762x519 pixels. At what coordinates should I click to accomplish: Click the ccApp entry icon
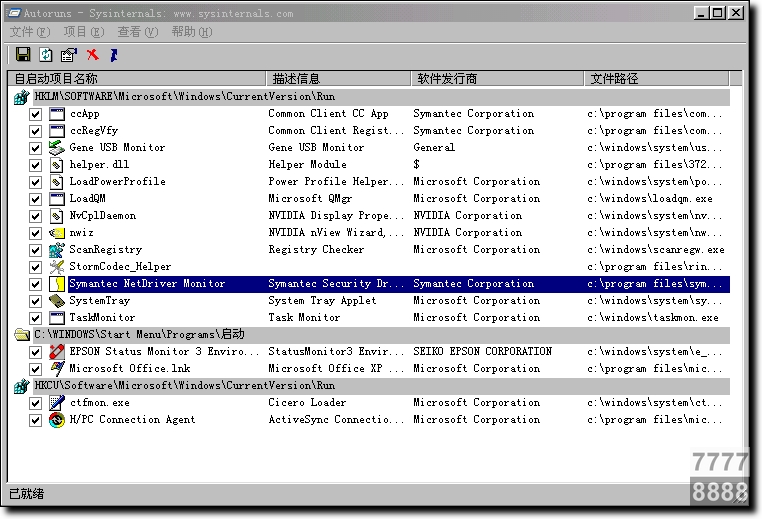[x=57, y=114]
